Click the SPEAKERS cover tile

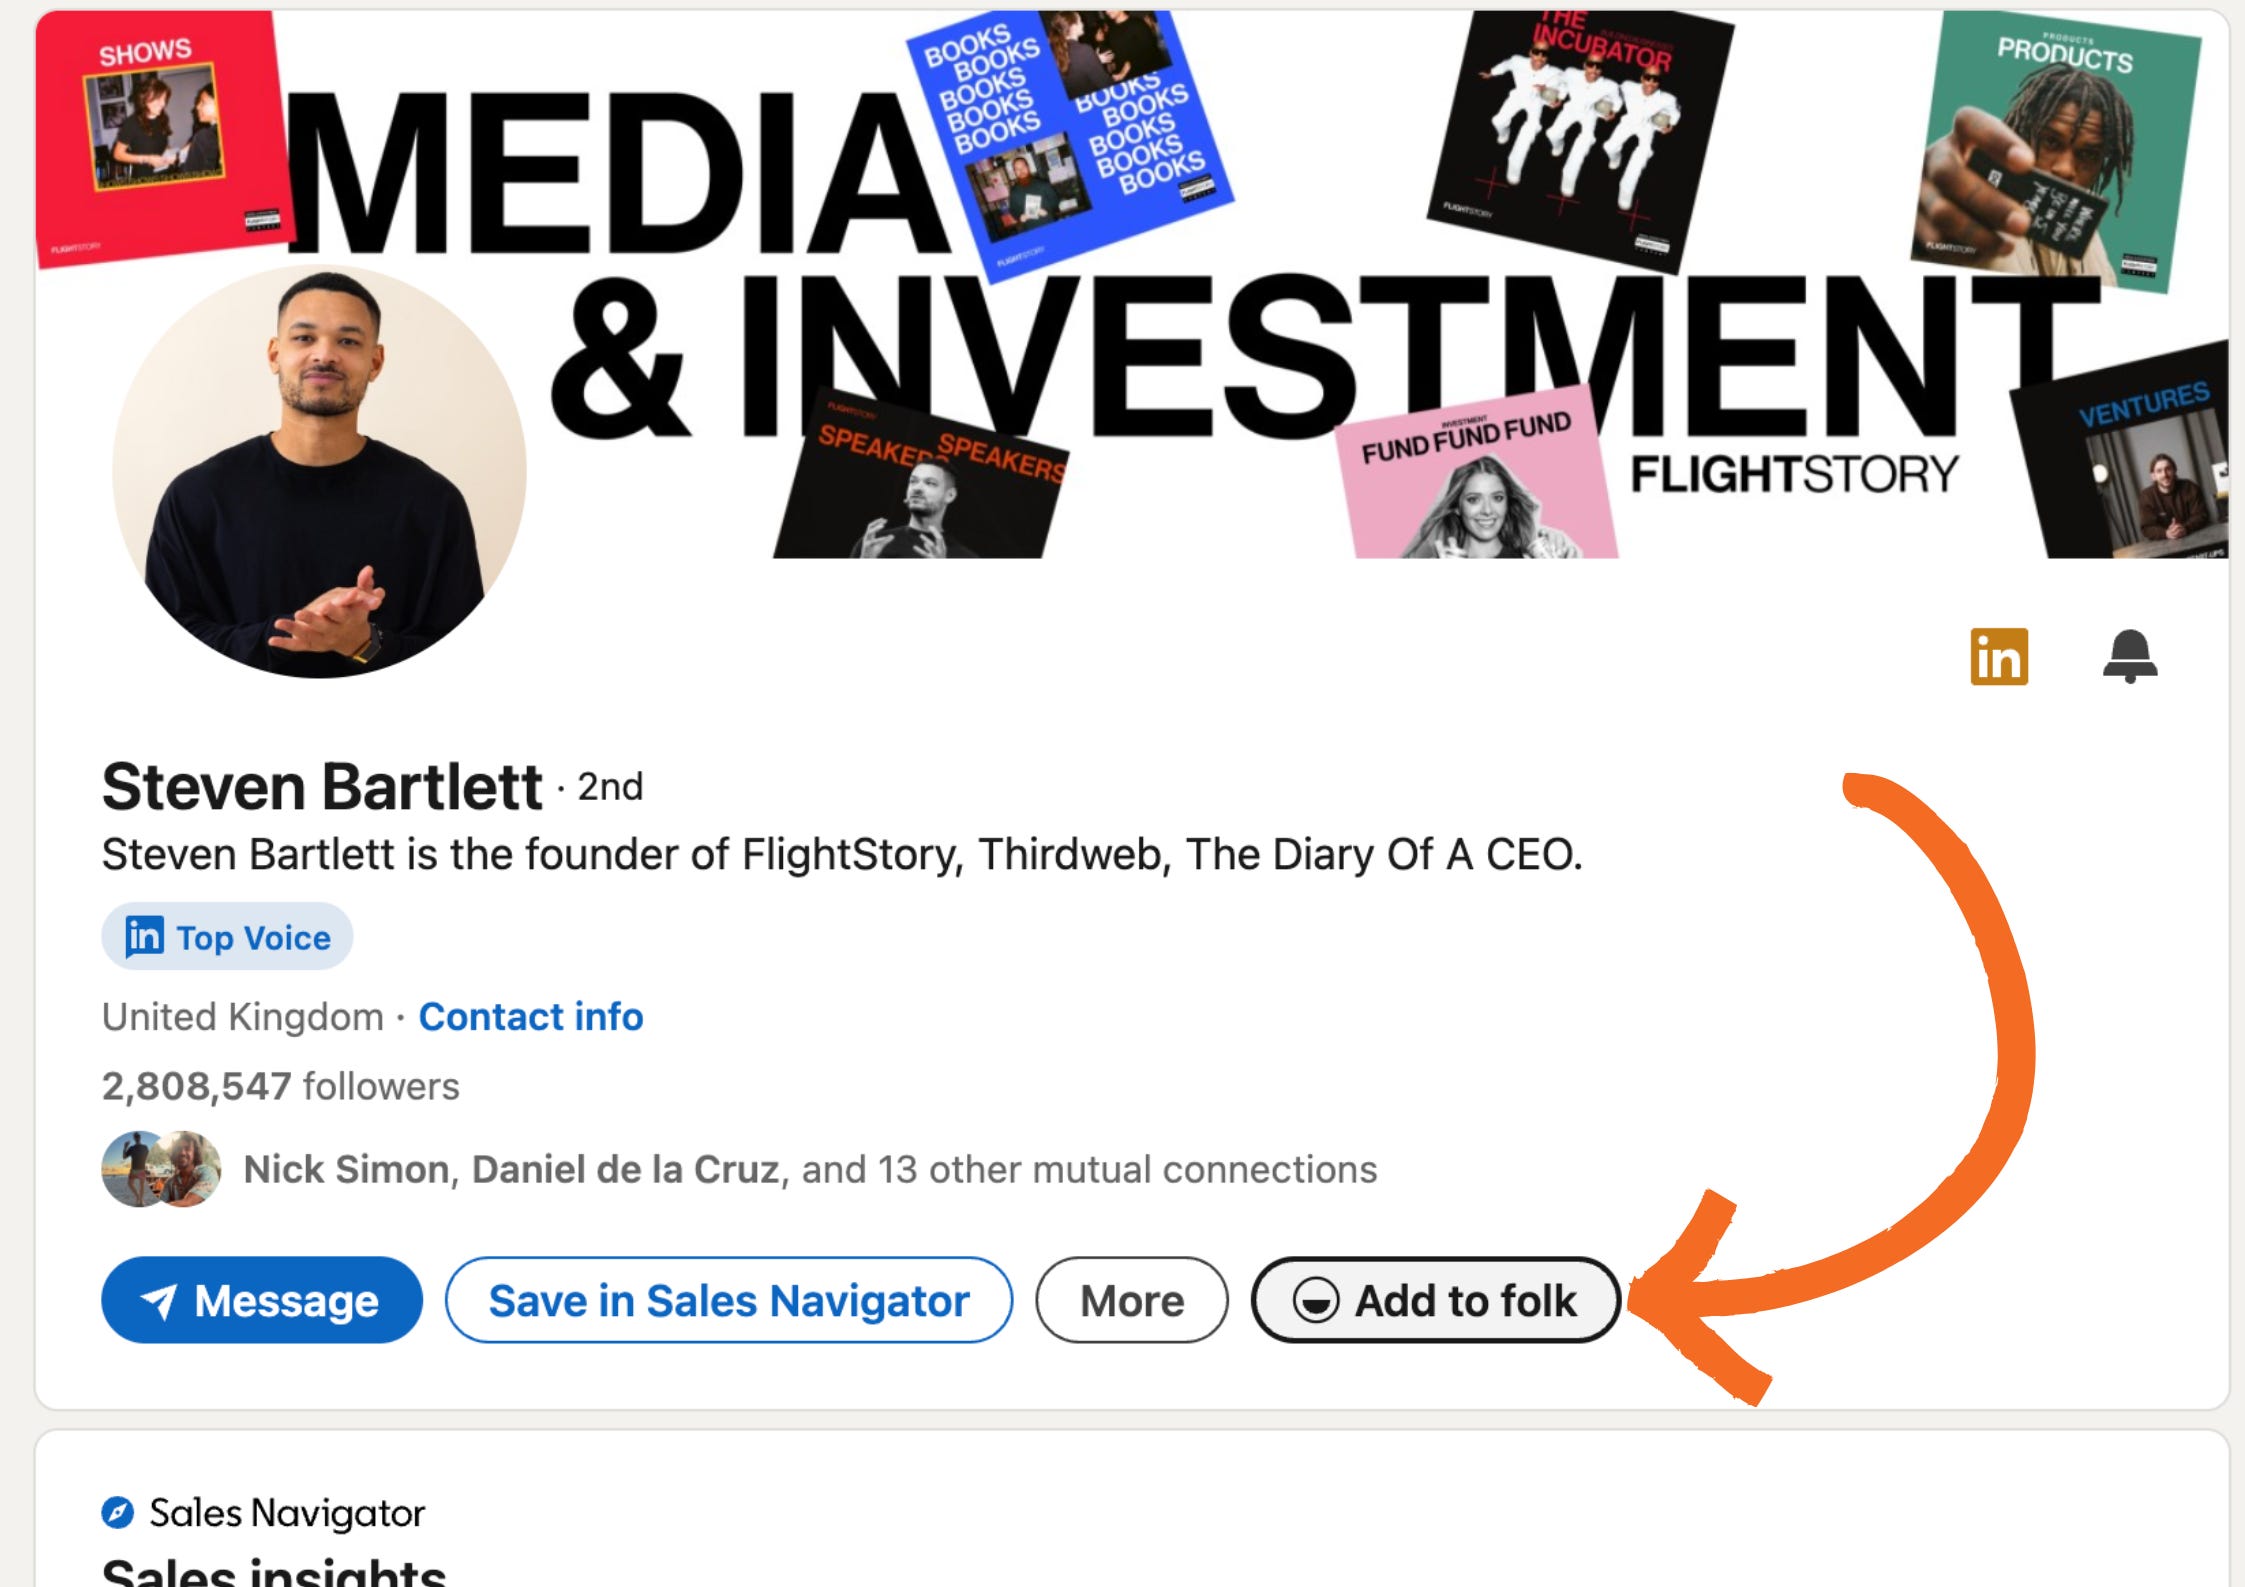pos(922,475)
